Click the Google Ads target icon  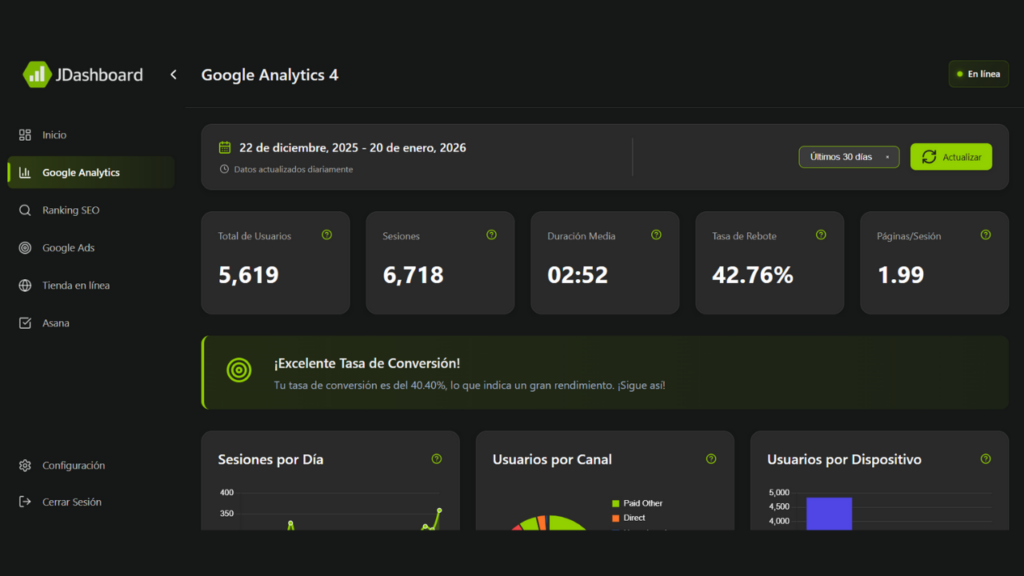[x=25, y=248]
